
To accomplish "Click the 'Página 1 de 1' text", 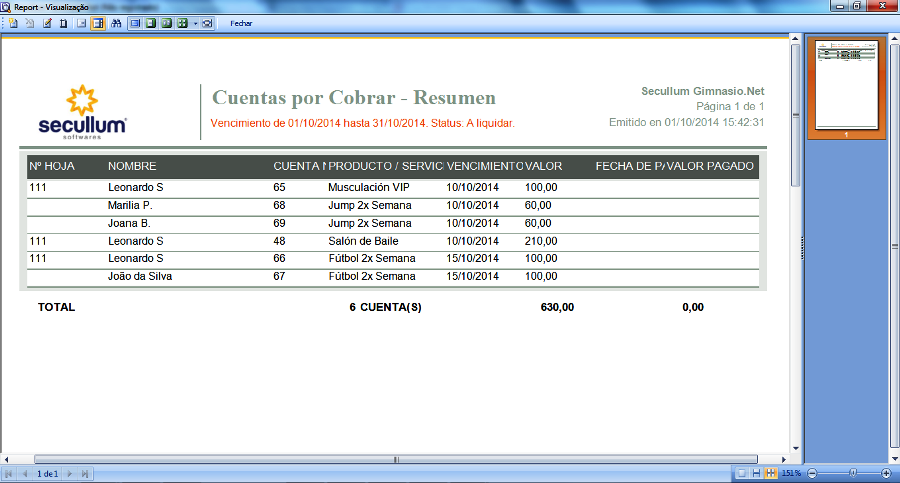I will pos(730,106).
